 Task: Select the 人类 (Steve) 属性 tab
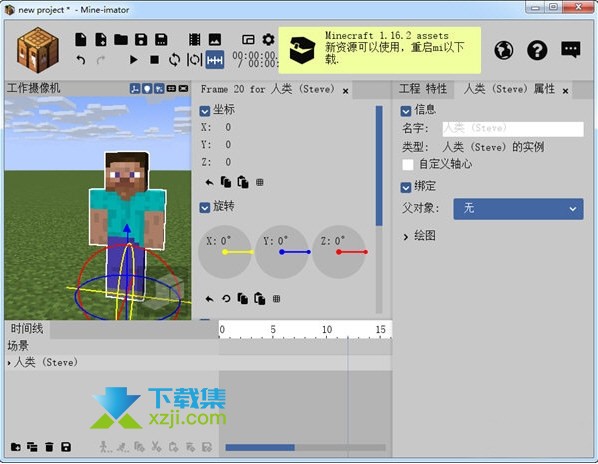[x=509, y=89]
